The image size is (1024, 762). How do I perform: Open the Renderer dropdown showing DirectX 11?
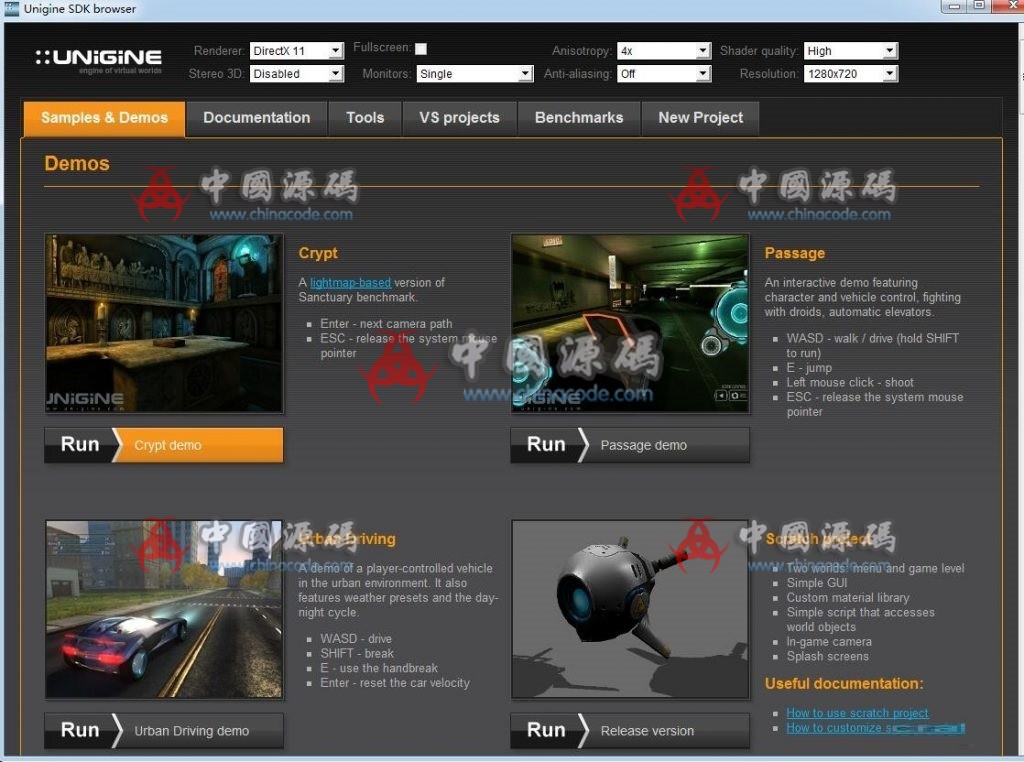click(296, 51)
